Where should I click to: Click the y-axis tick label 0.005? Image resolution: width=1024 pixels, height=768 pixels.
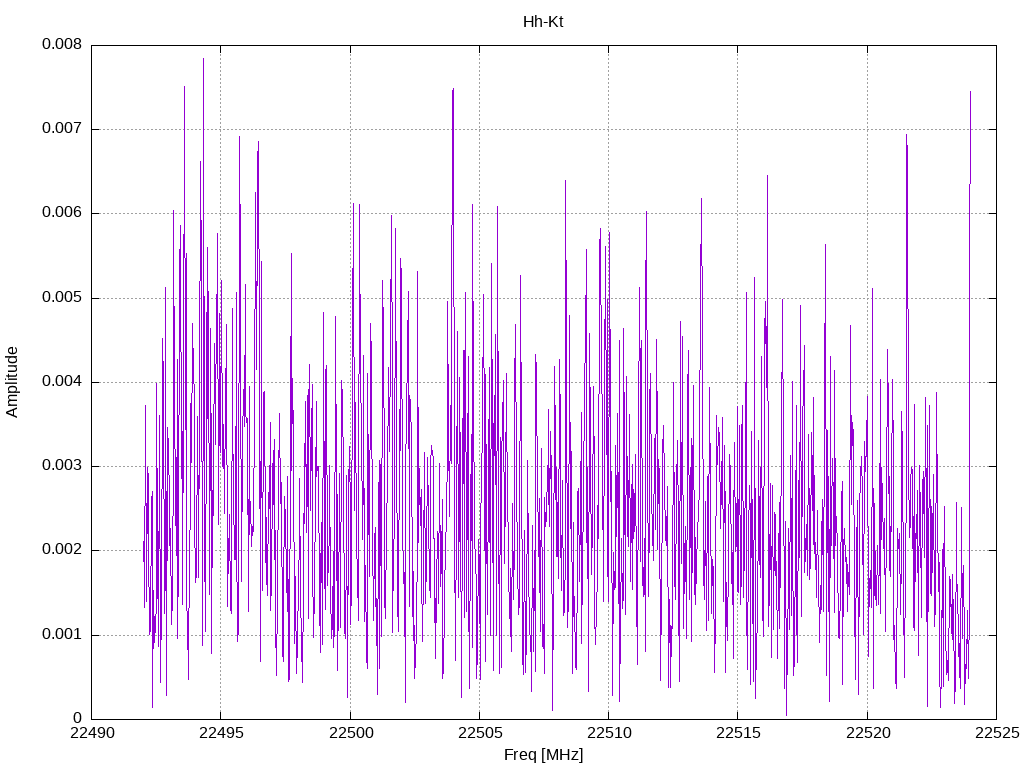pyautogui.click(x=62, y=297)
